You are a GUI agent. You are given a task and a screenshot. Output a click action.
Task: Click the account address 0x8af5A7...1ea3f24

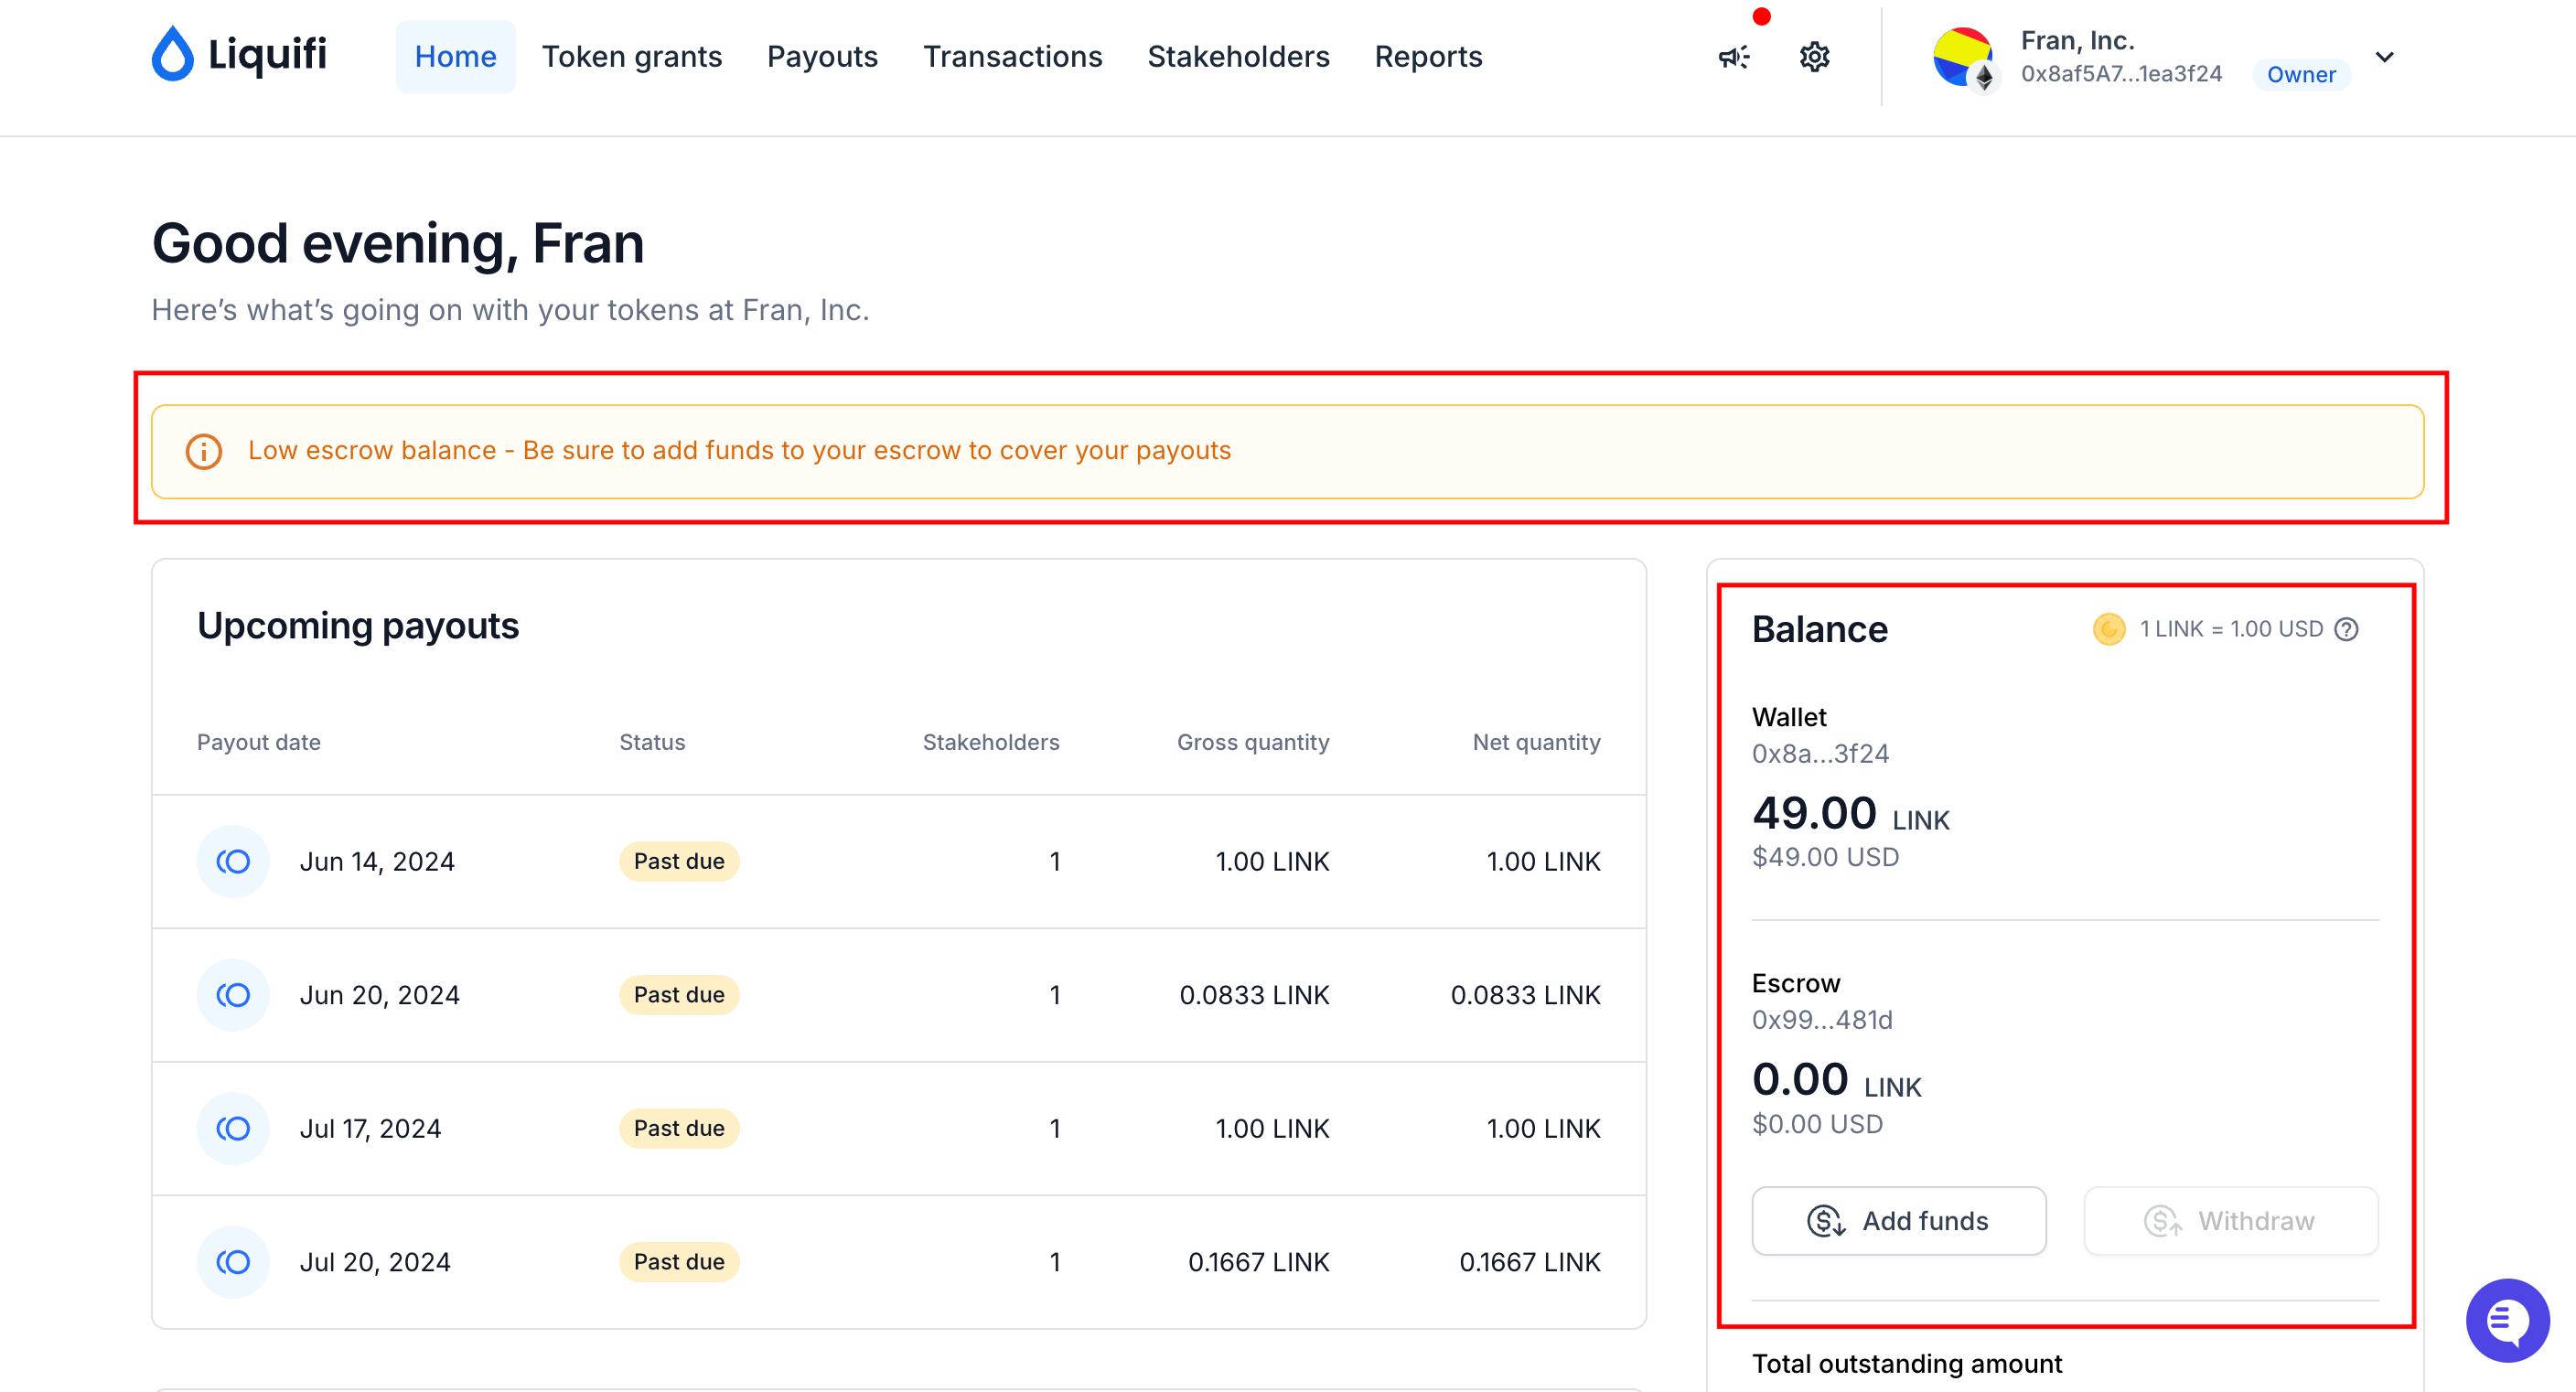(x=2121, y=74)
